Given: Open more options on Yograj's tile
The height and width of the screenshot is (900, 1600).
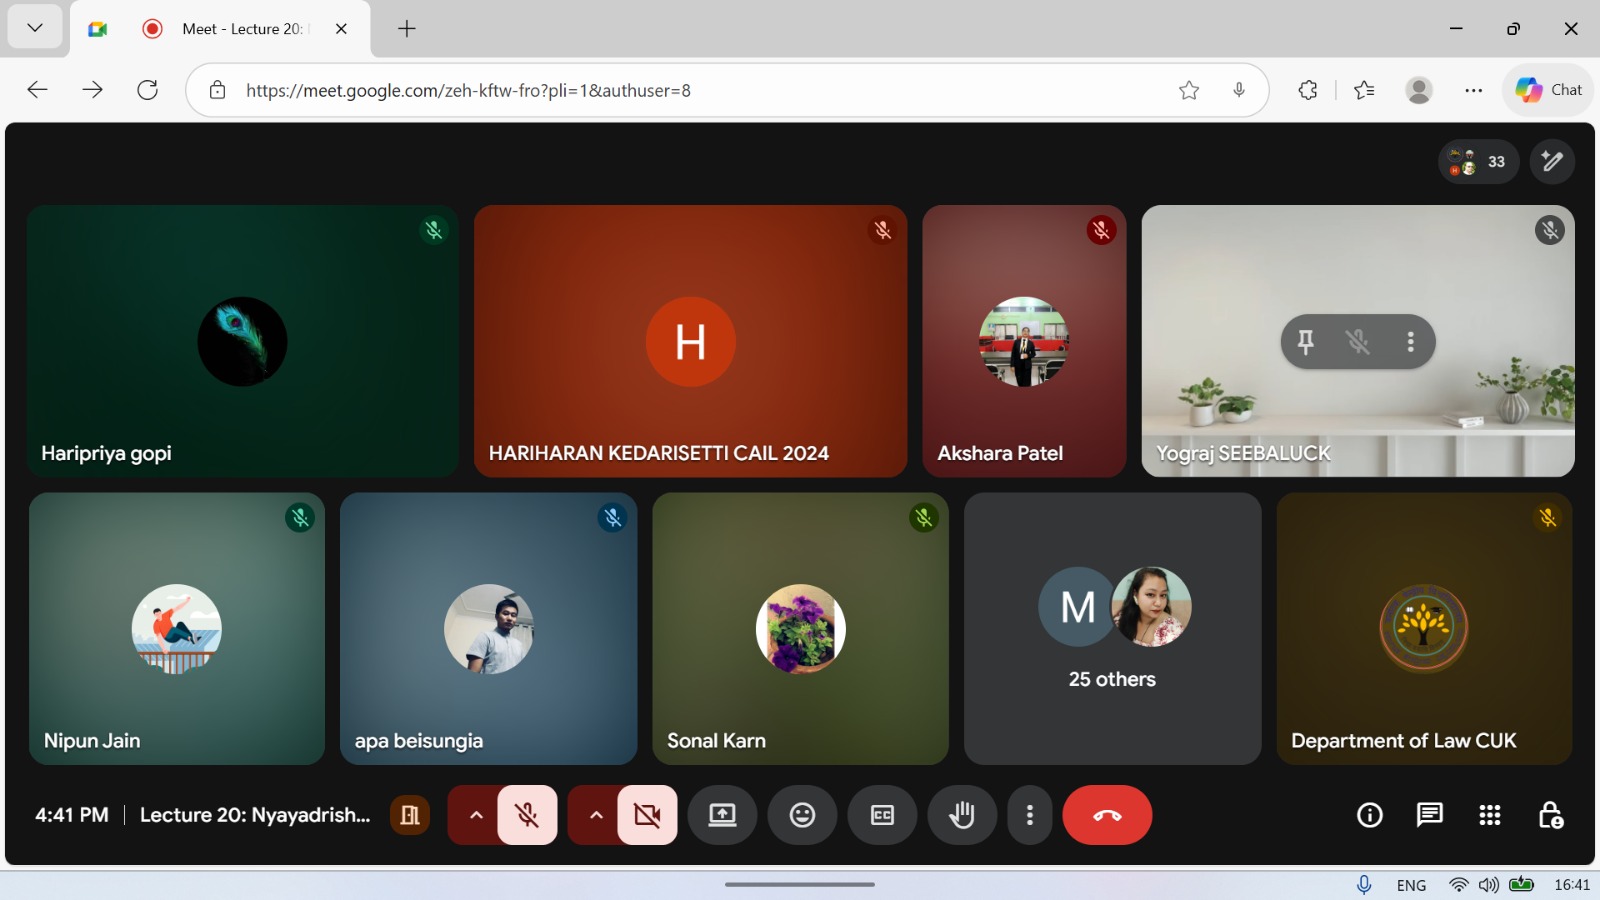Looking at the screenshot, I should [x=1410, y=342].
